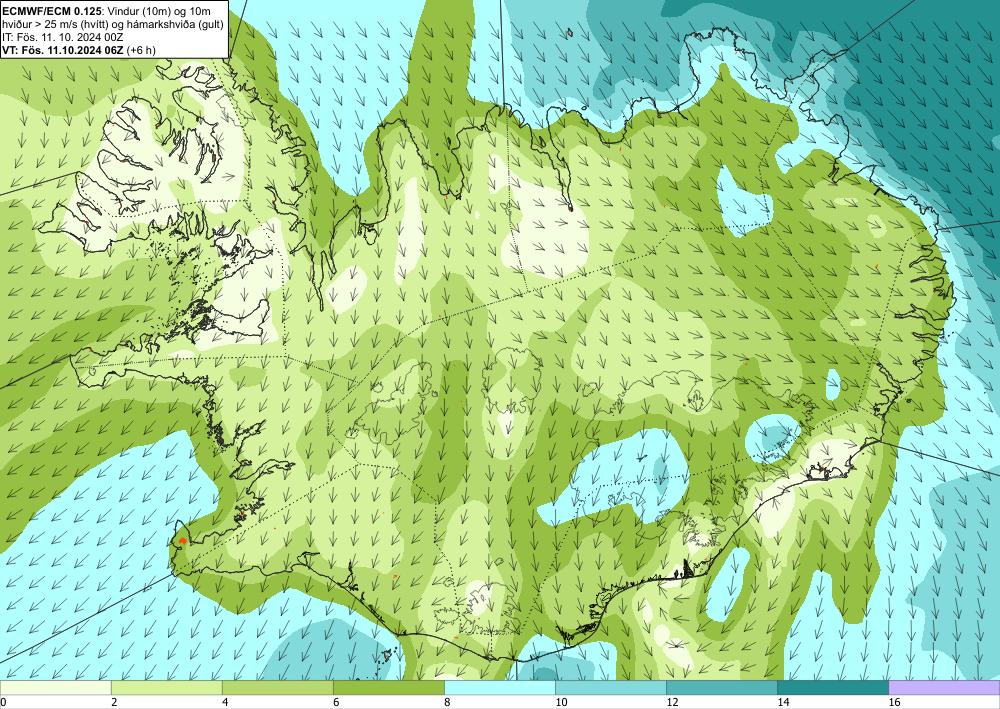Click the 'VT: Fös. 11.10.2024 06Z' valid time
The image size is (1000, 709).
(62, 50)
